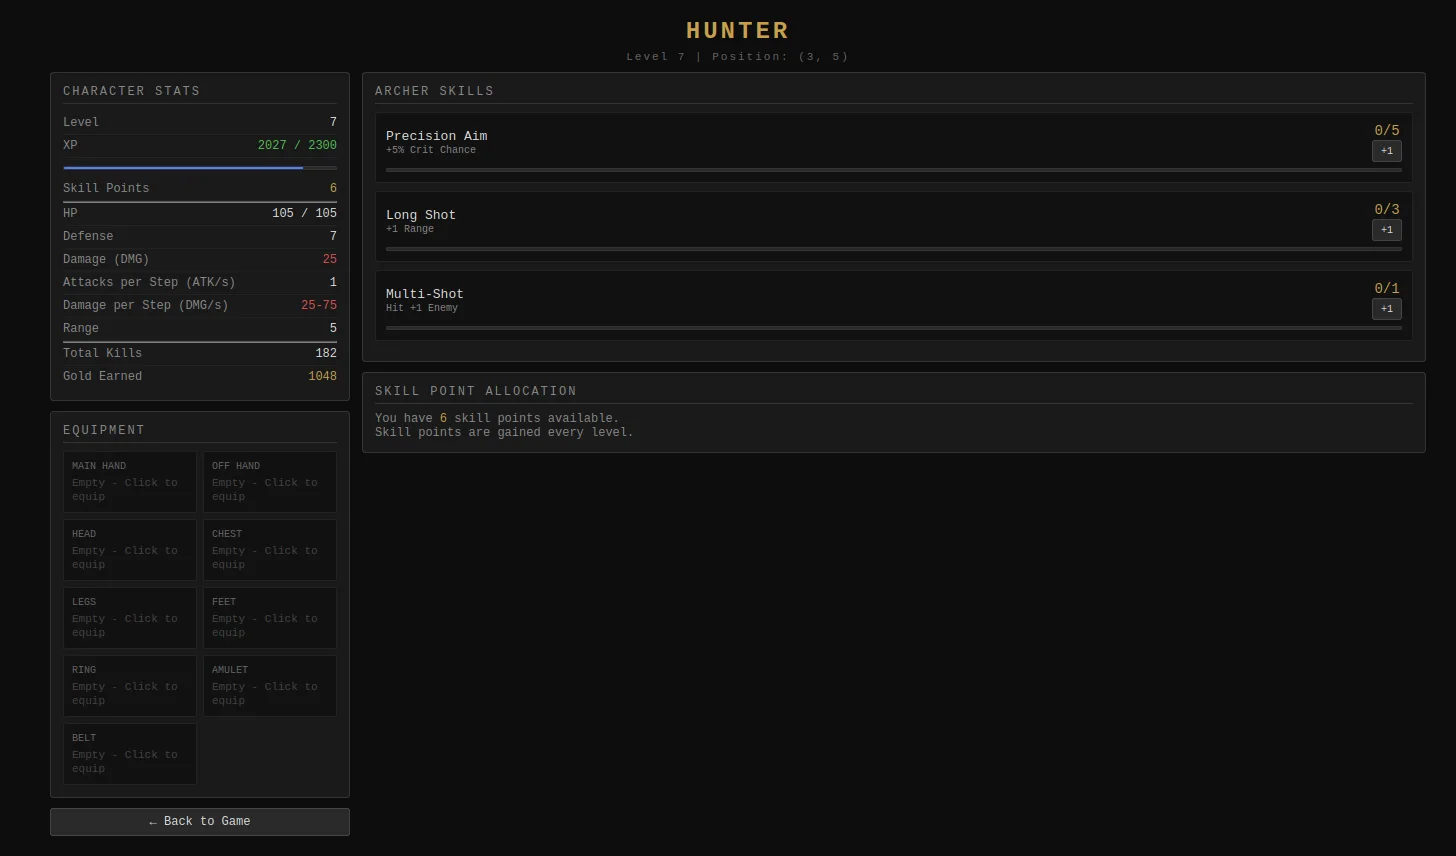Click the Gold Earned value

[322, 377]
